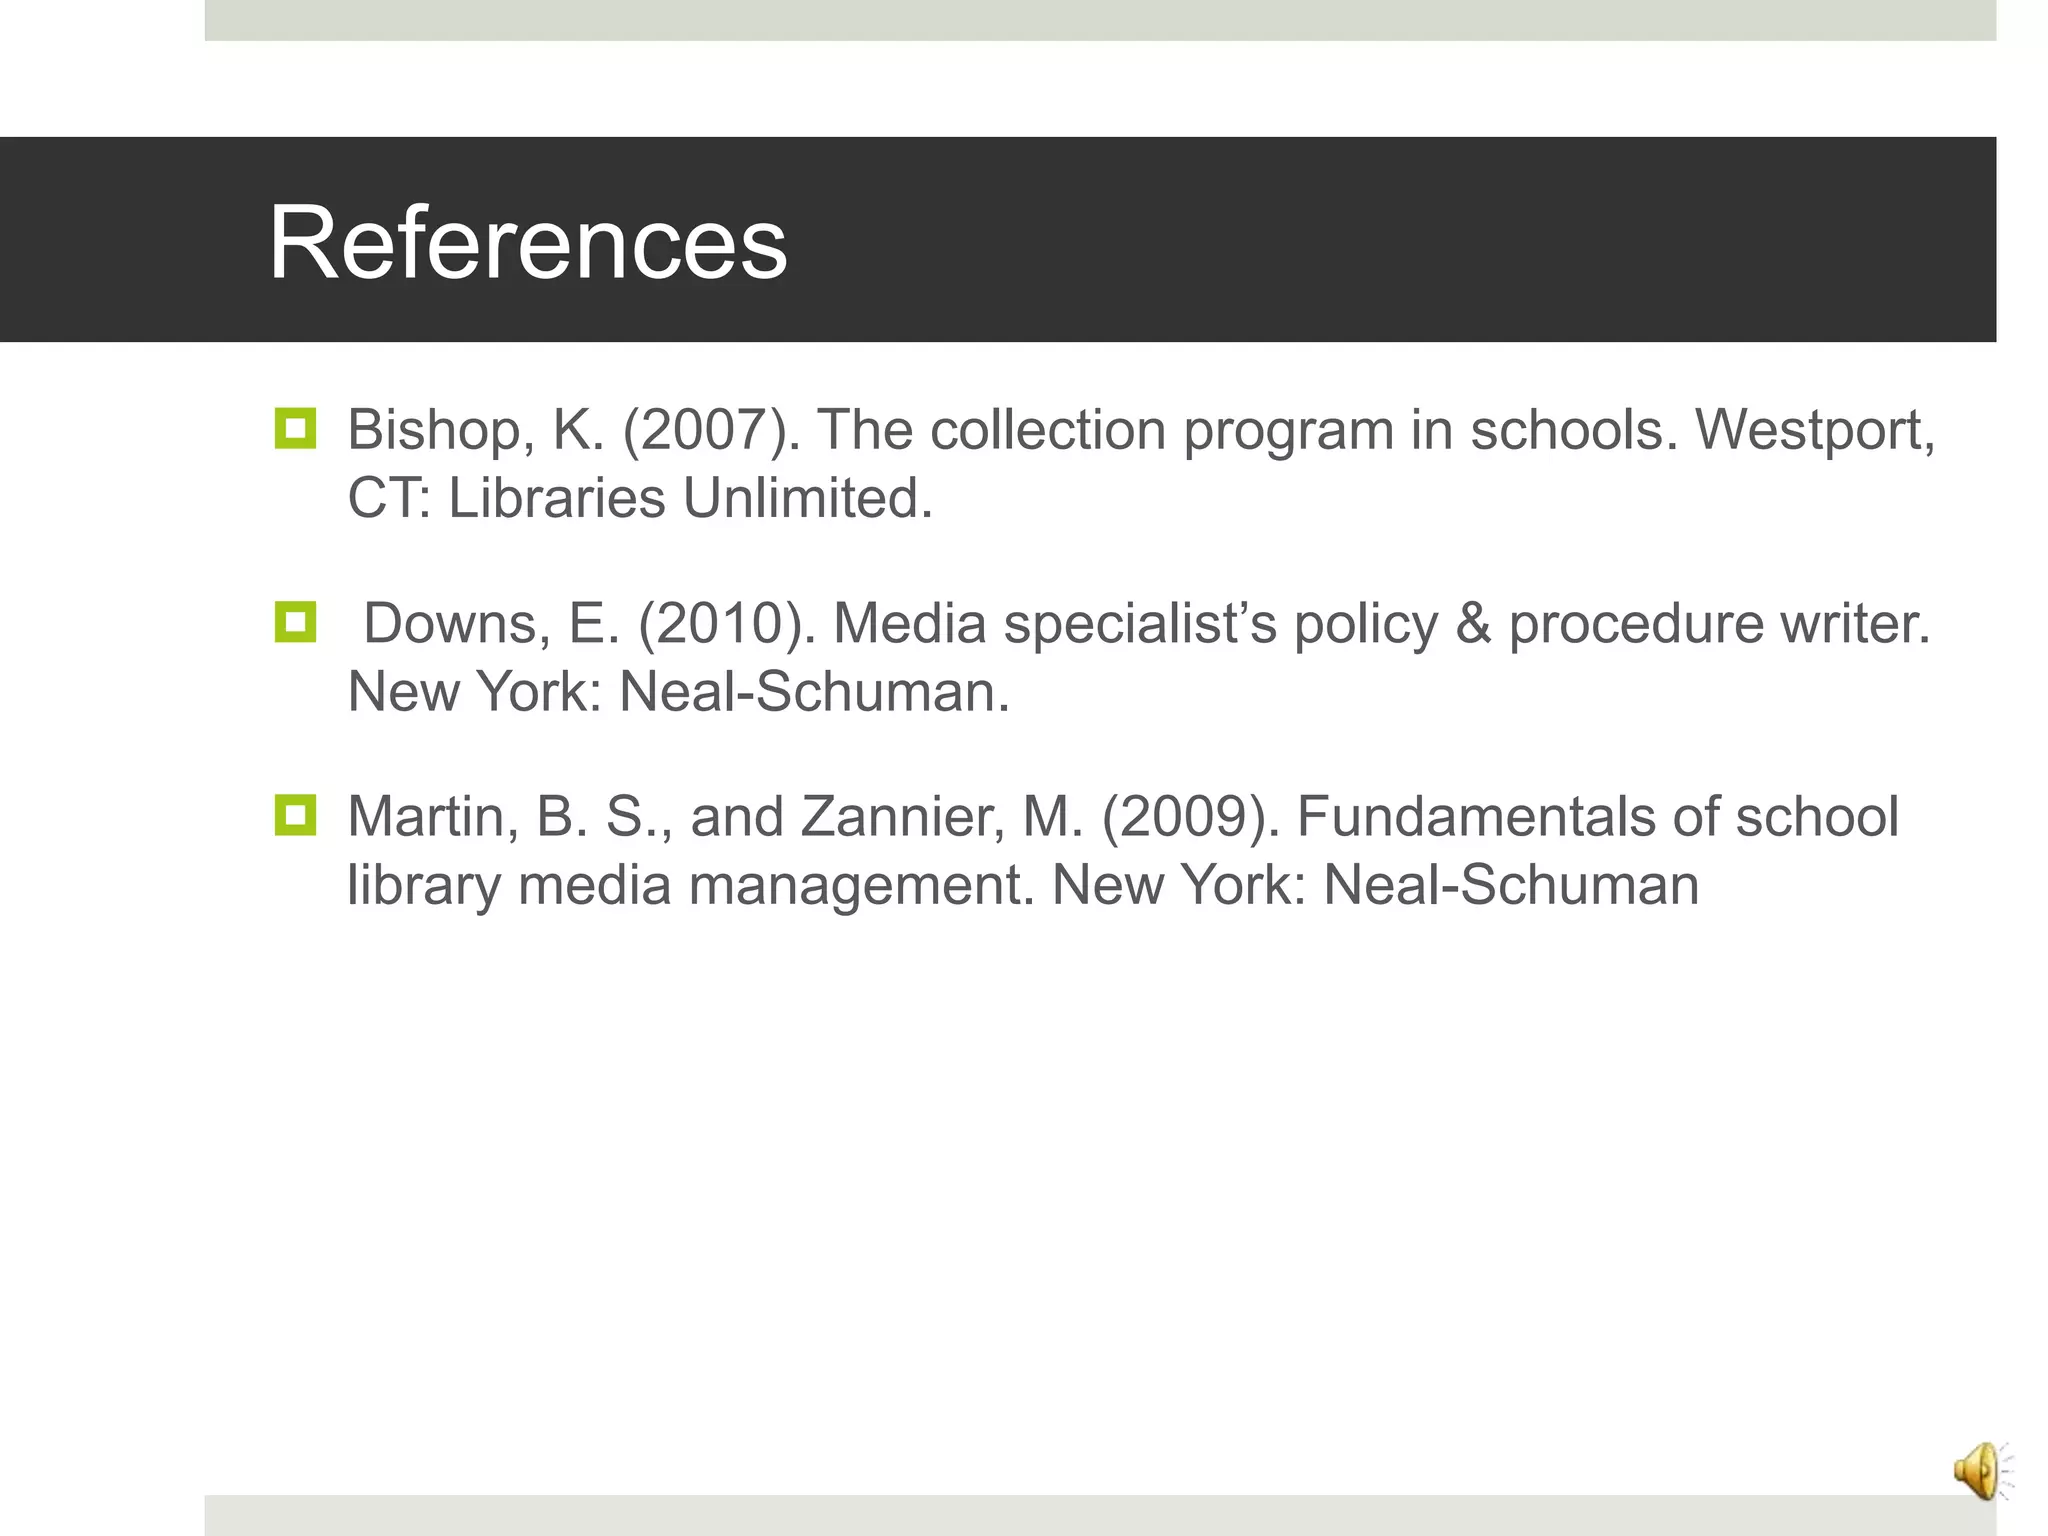Screen dimensions: 2048x1536
Task: Click 'library media management' text line
Action: point(690,885)
